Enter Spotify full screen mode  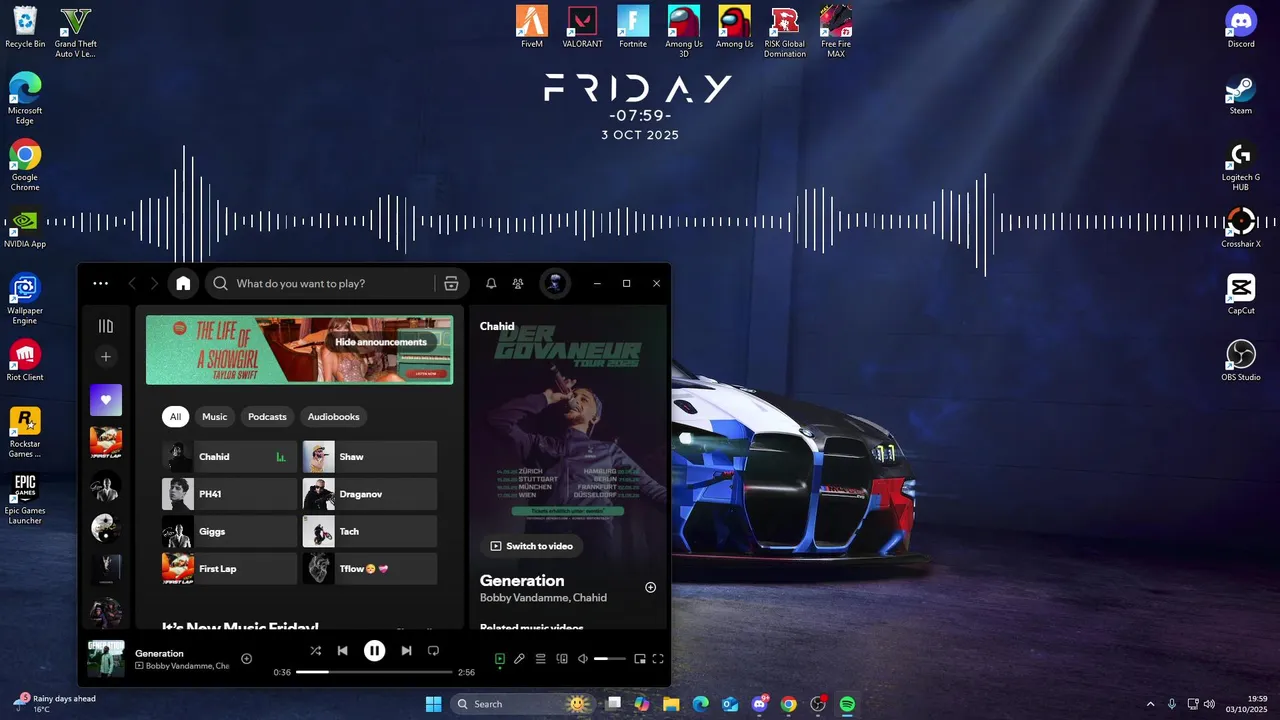[x=658, y=659]
